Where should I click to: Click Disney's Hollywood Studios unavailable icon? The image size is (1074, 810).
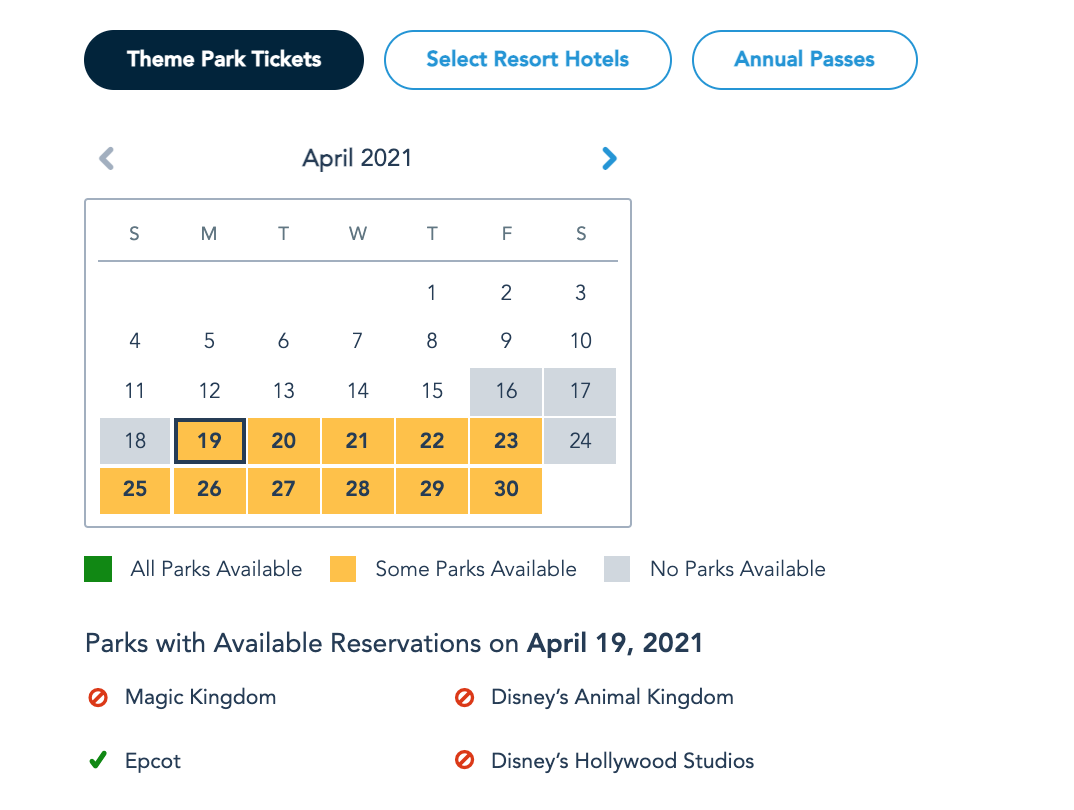click(x=464, y=761)
